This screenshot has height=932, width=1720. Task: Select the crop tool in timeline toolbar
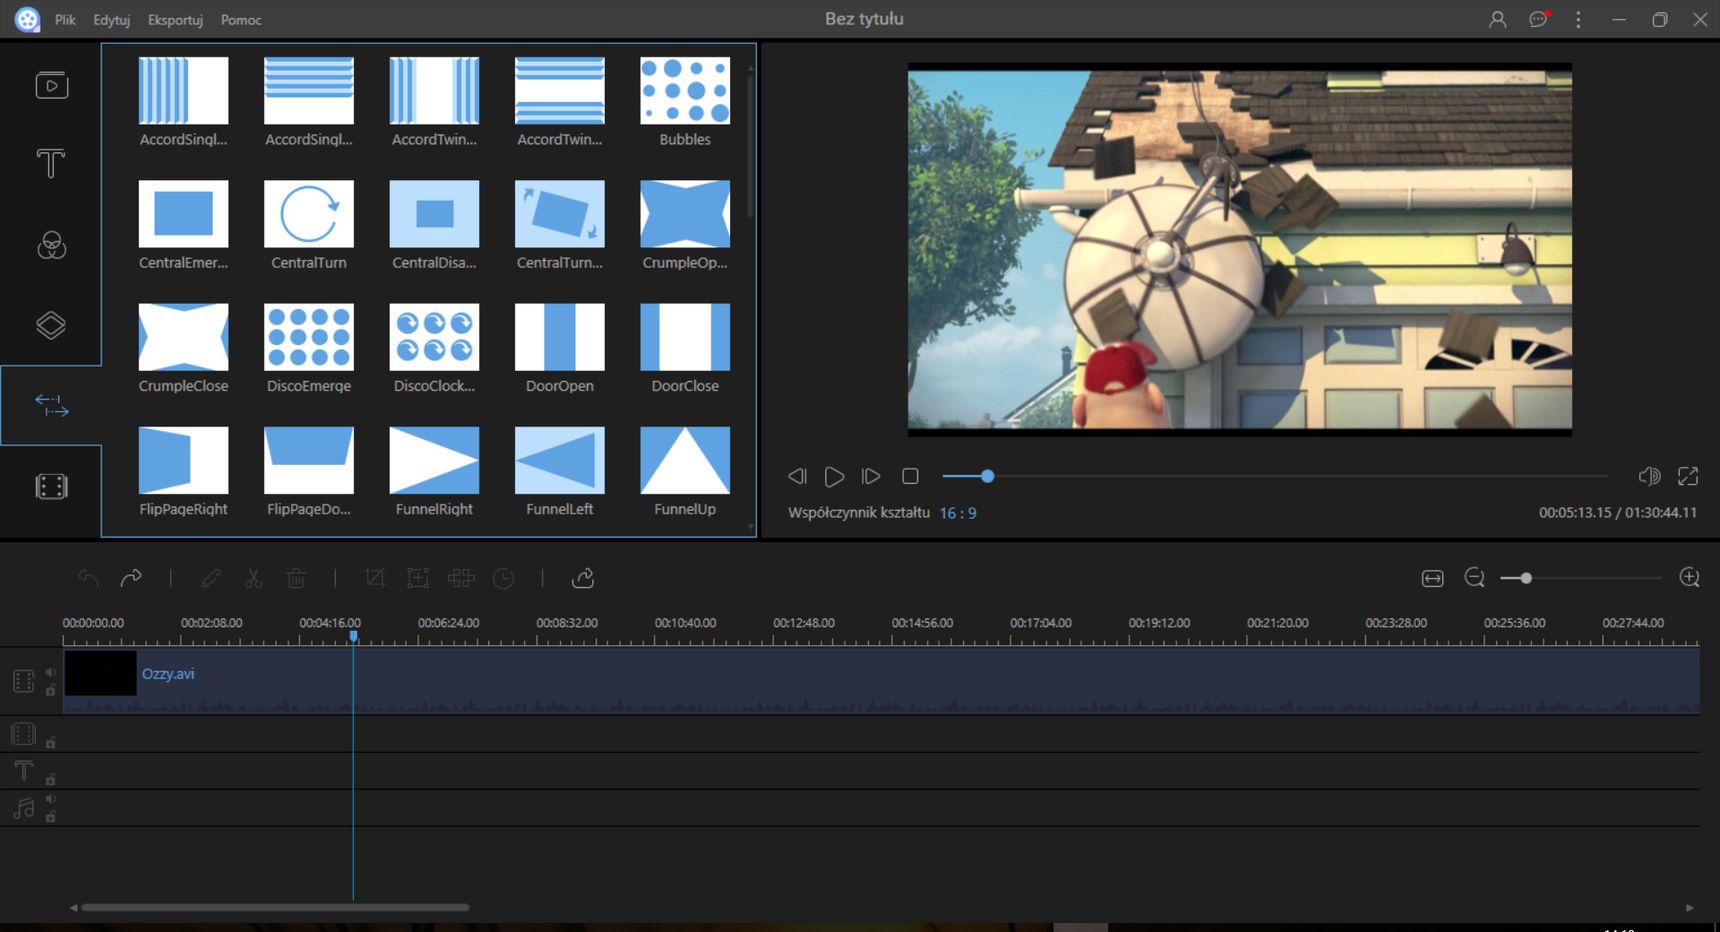coord(375,578)
